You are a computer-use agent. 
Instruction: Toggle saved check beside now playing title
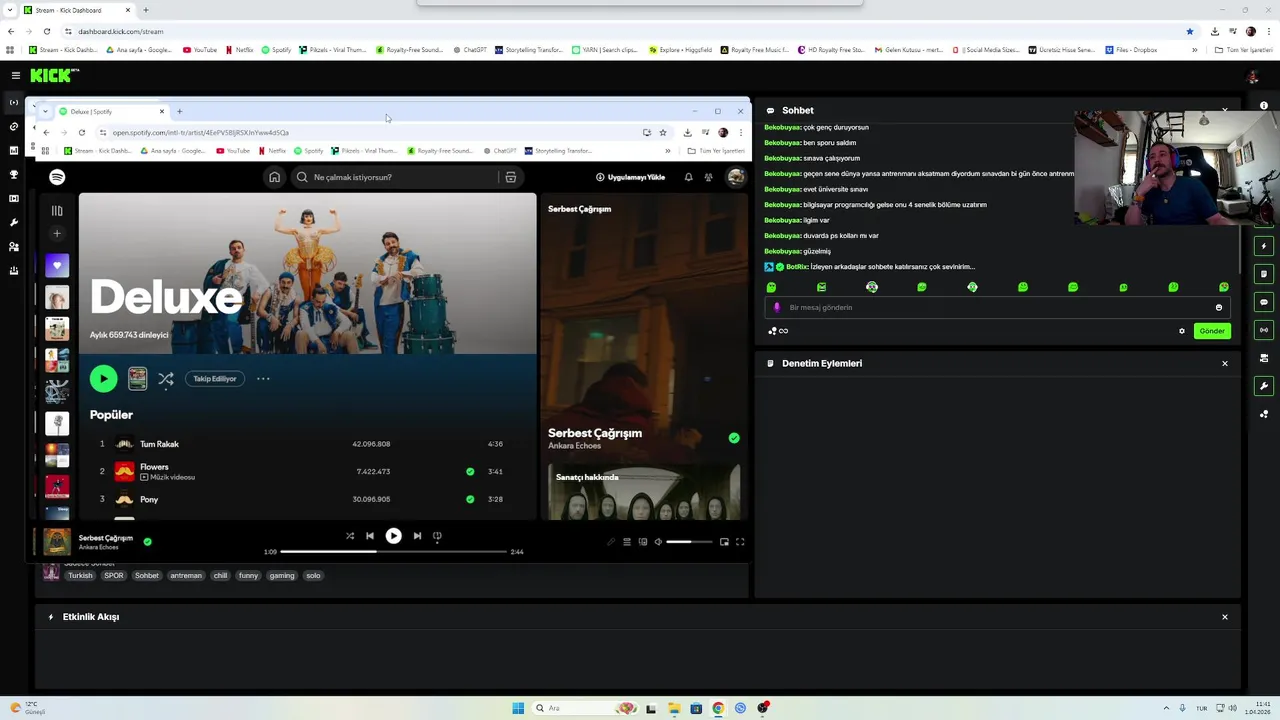click(147, 541)
